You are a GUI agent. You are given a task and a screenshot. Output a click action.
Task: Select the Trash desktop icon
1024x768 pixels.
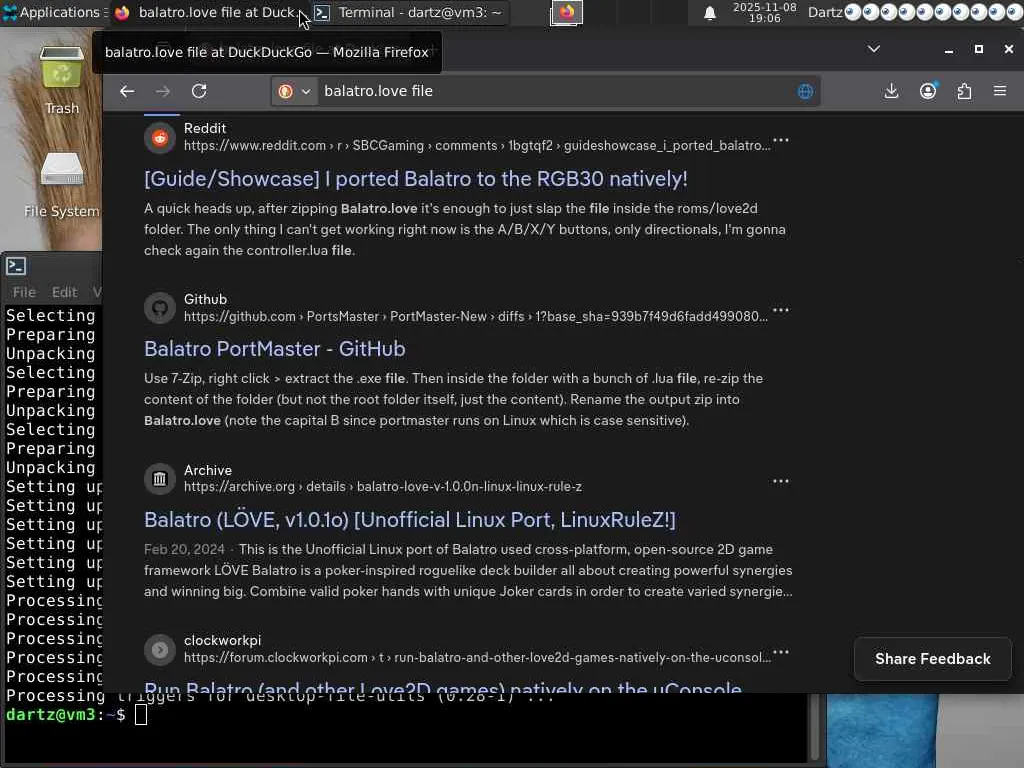(x=62, y=80)
